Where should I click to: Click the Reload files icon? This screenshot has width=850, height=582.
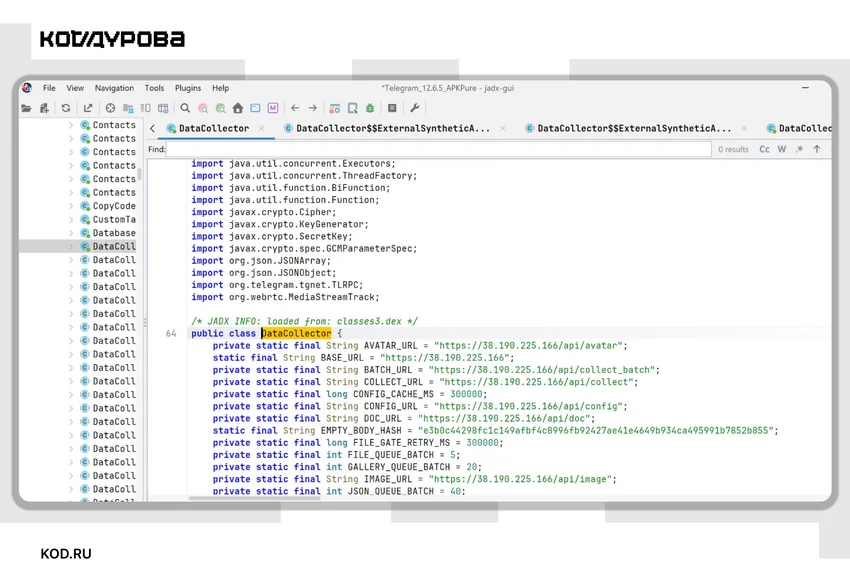66,108
